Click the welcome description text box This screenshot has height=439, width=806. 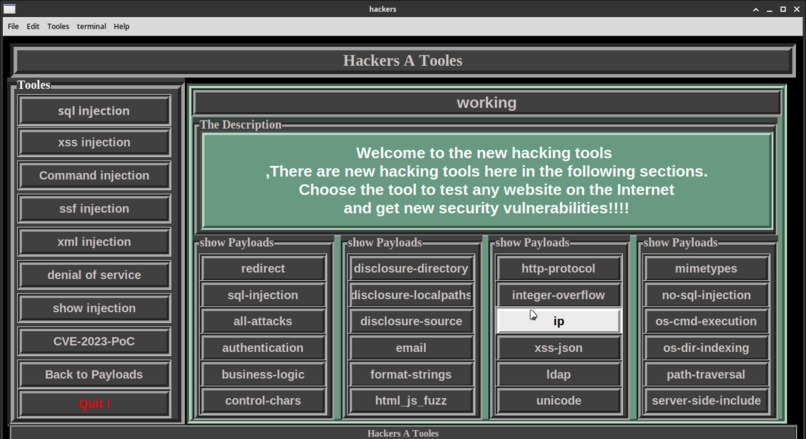point(487,180)
